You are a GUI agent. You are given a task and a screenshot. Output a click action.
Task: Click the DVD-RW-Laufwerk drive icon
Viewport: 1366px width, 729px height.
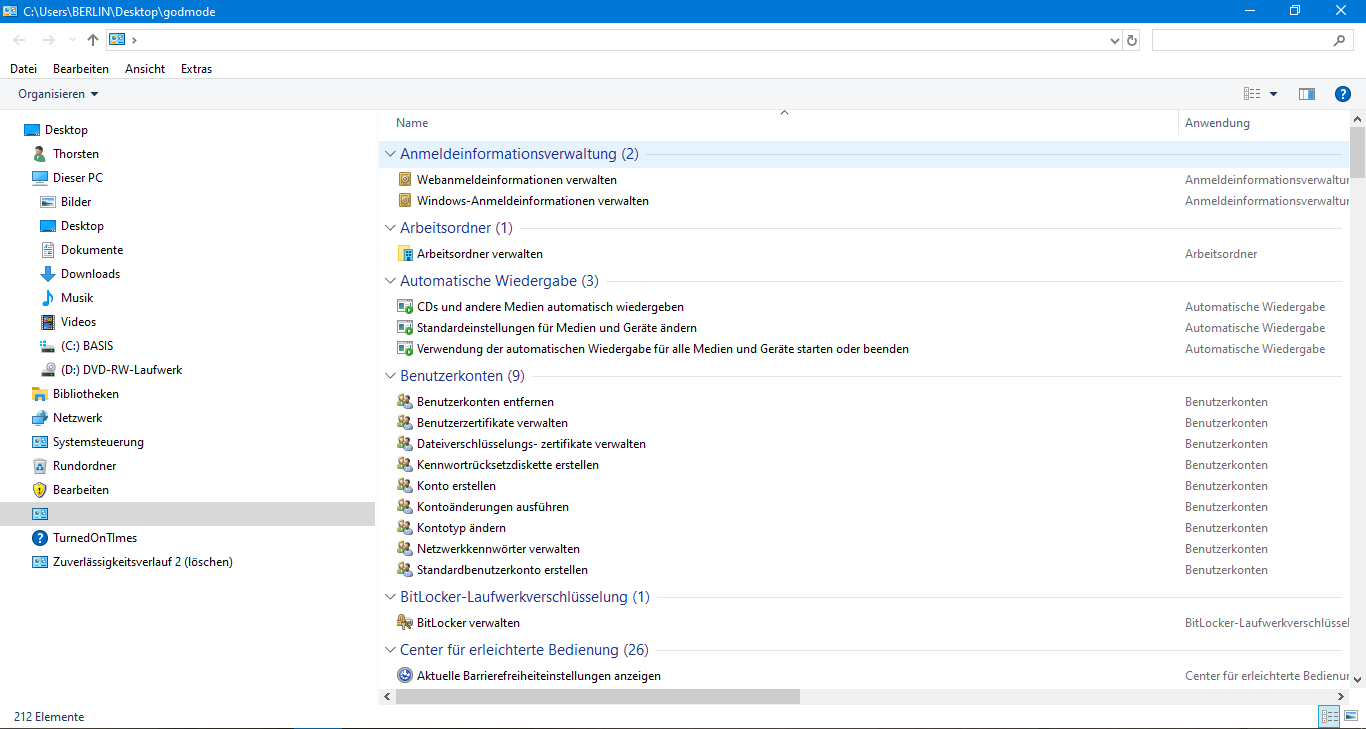[x=47, y=370]
